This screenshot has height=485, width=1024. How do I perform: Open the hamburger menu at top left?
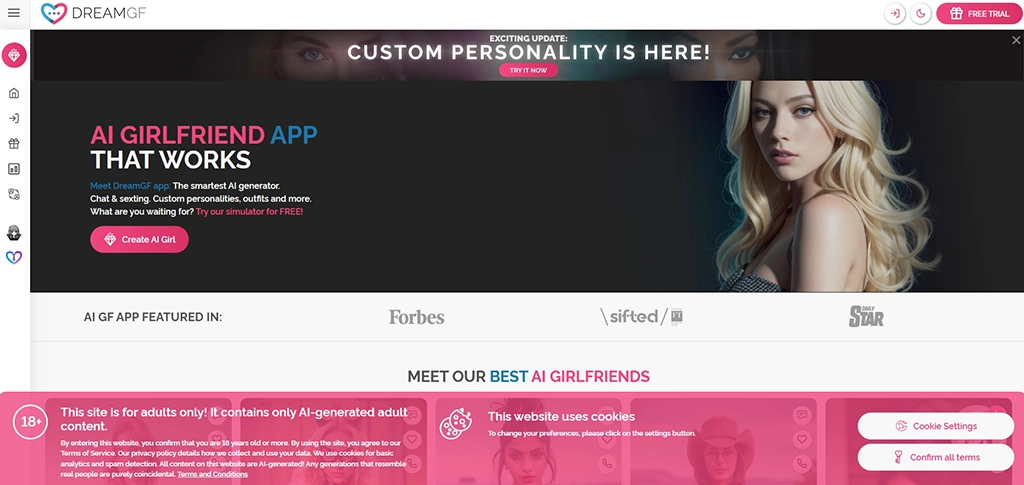[x=14, y=13]
